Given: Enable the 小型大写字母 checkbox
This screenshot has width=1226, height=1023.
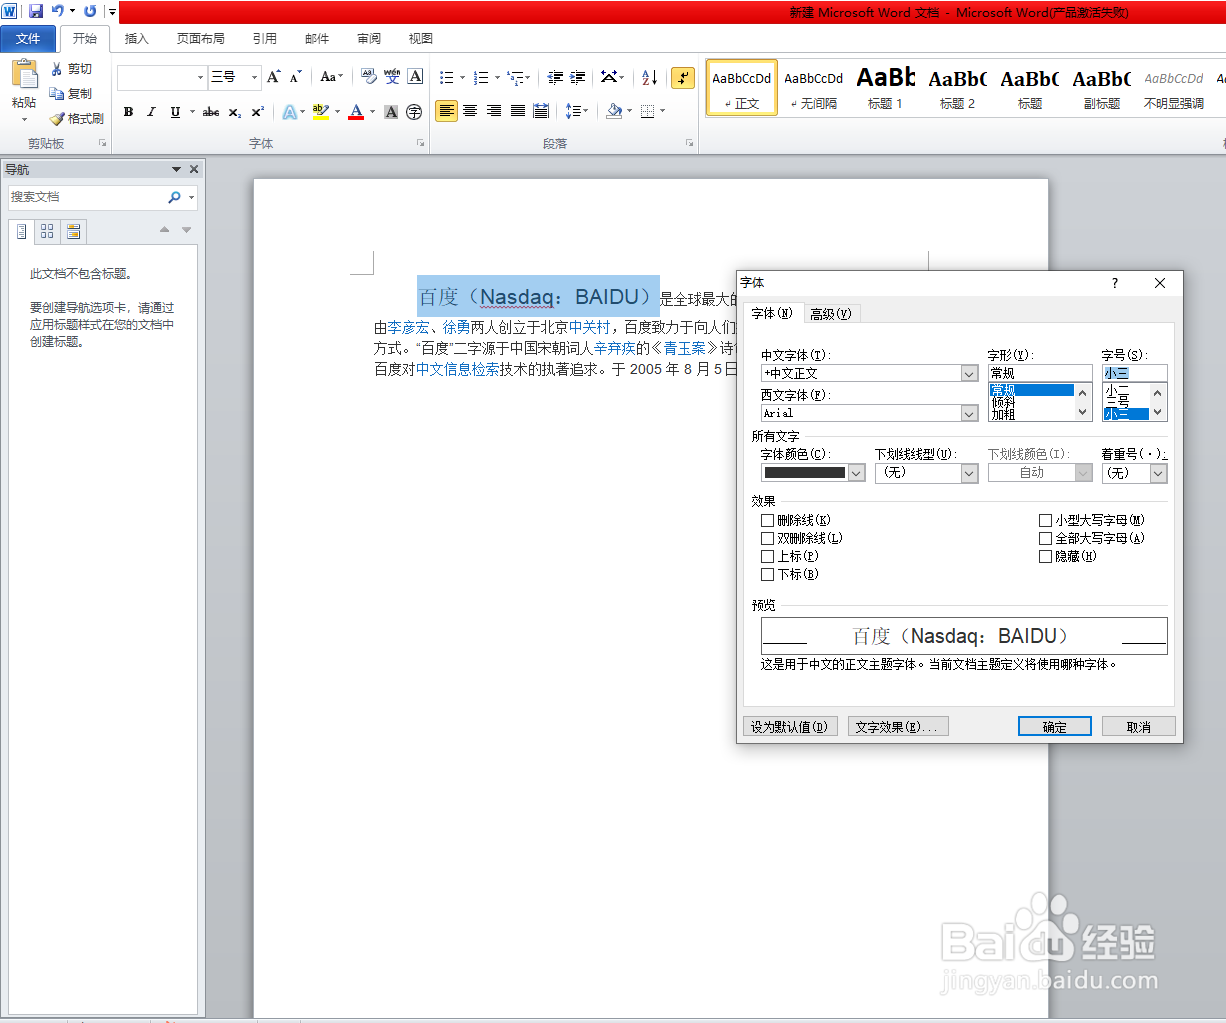Looking at the screenshot, I should coord(1045,520).
